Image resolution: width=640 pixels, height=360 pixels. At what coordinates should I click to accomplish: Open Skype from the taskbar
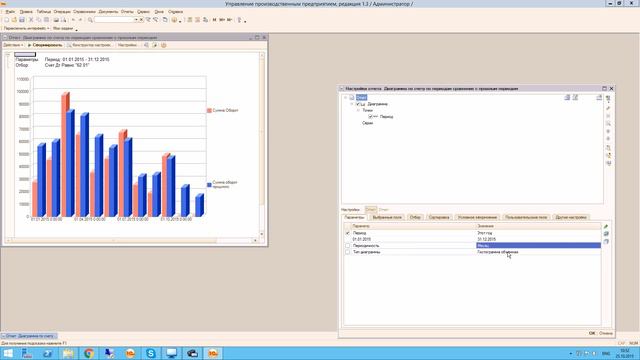(x=151, y=353)
